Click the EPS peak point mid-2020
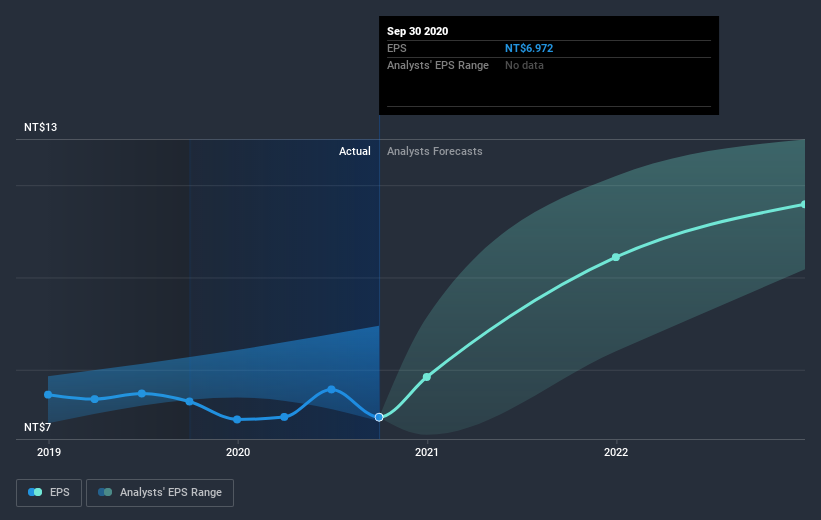 [331, 390]
